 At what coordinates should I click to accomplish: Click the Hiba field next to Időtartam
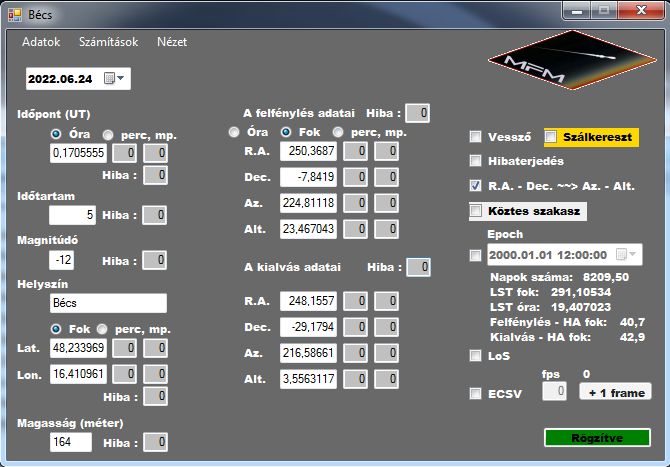coord(155,215)
